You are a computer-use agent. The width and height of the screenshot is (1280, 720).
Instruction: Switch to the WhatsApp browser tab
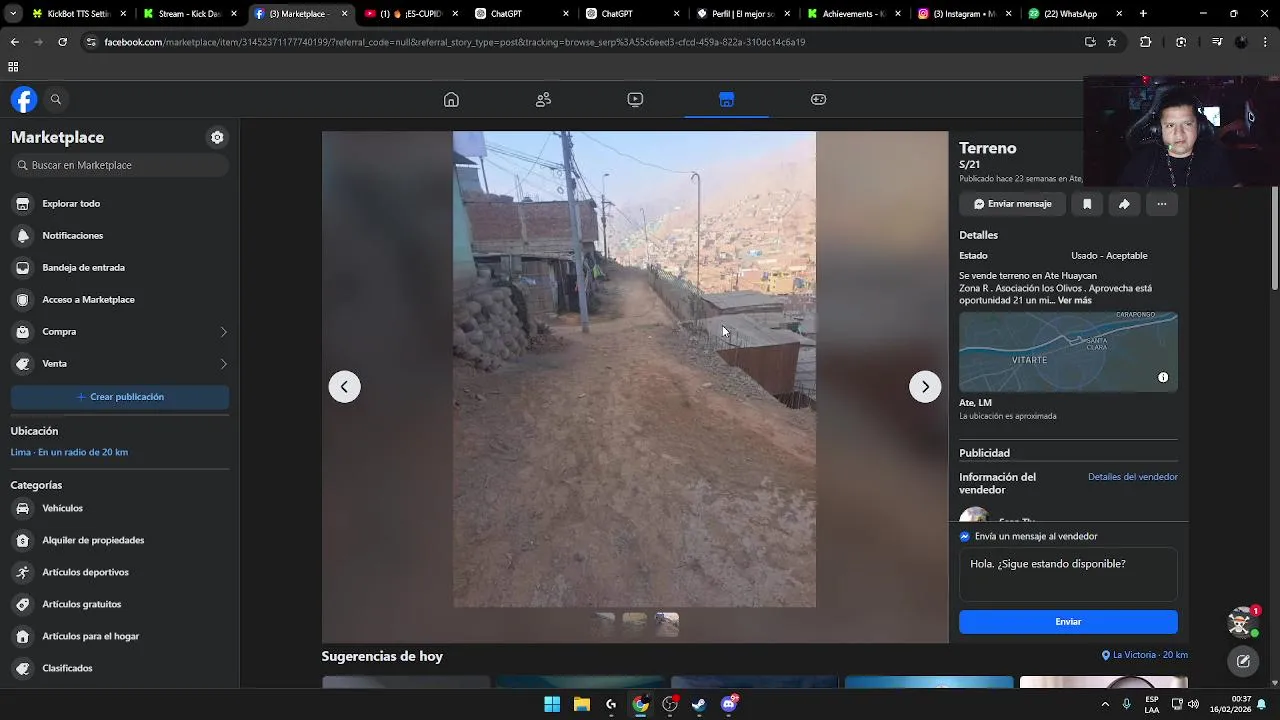coord(1075,14)
